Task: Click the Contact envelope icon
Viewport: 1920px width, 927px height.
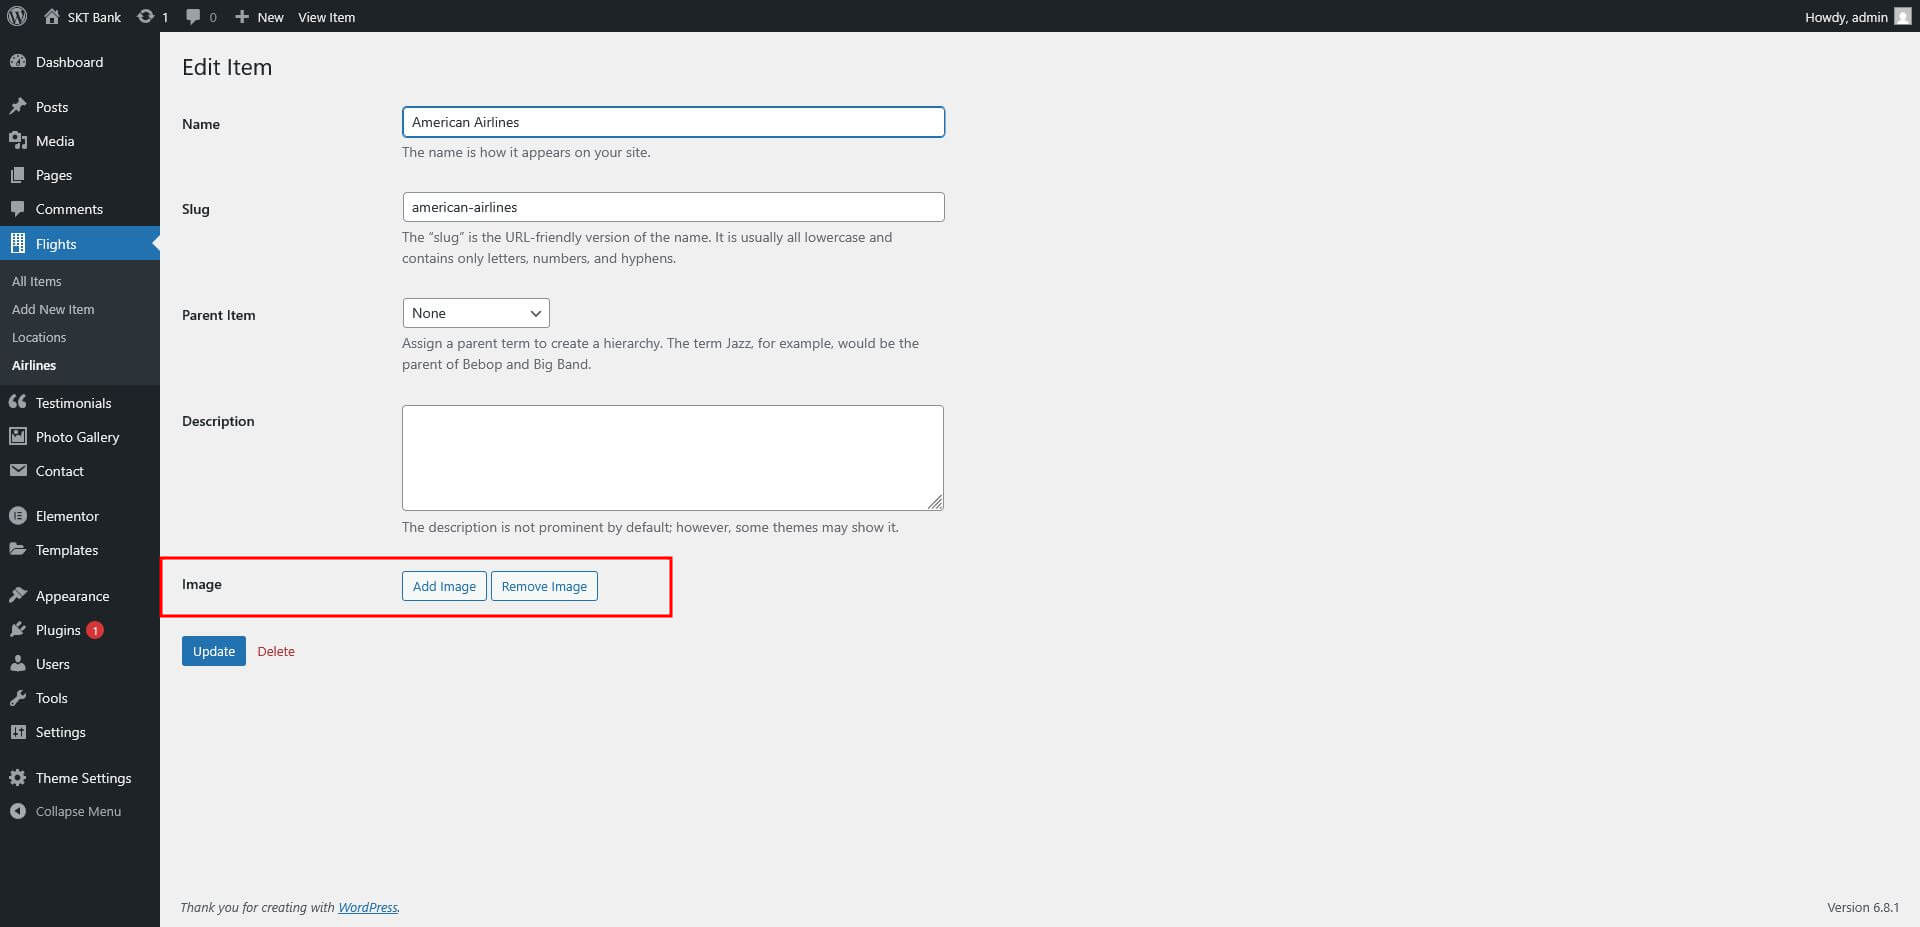Action: coord(18,471)
